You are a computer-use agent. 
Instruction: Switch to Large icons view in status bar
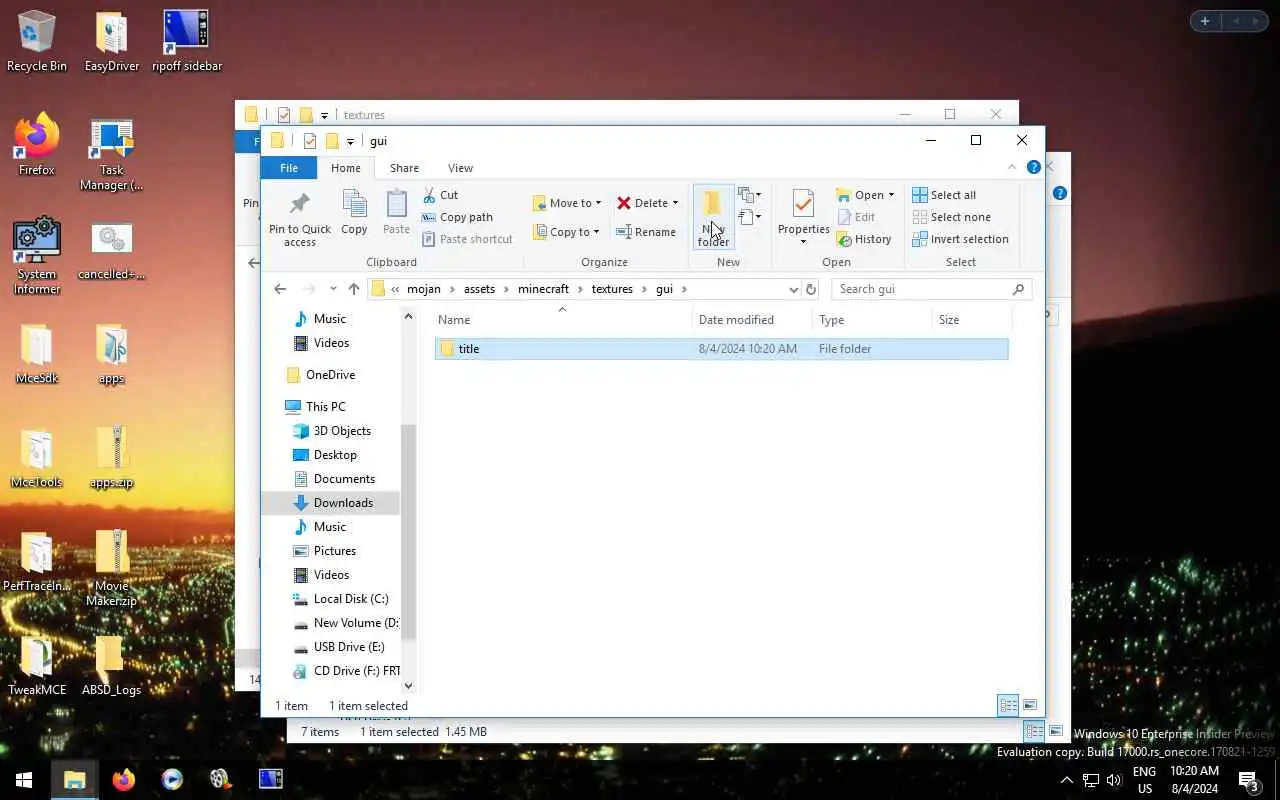pyautogui.click(x=1030, y=706)
